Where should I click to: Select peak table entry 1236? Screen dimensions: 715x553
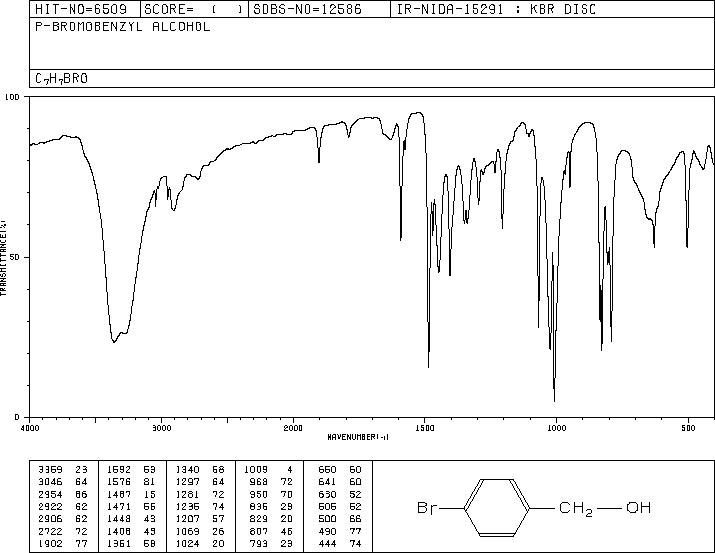click(x=187, y=506)
